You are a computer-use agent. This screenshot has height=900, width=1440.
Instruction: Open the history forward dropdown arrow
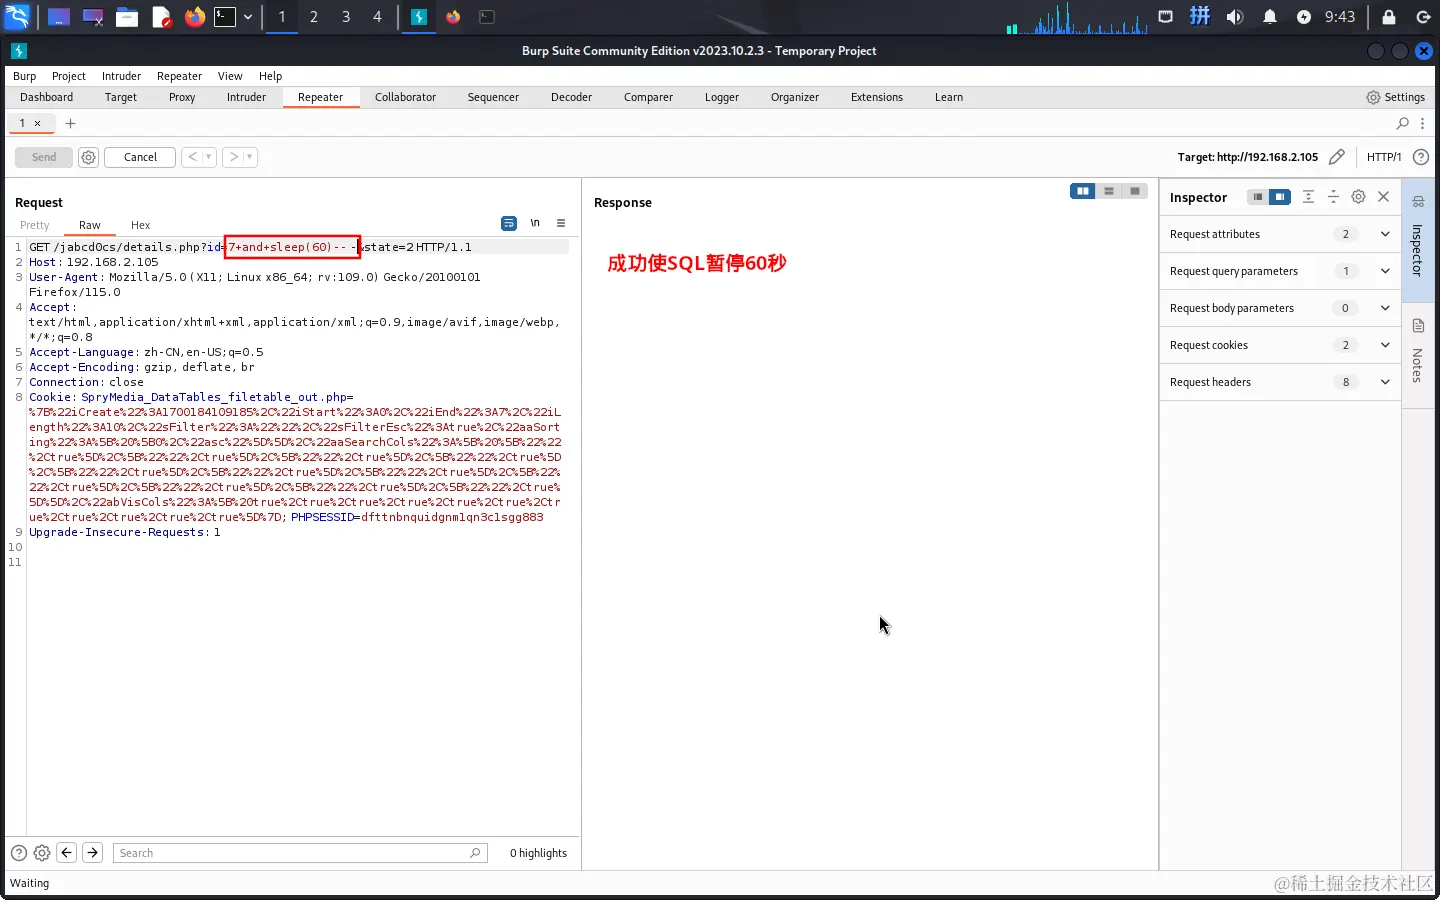click(x=250, y=157)
